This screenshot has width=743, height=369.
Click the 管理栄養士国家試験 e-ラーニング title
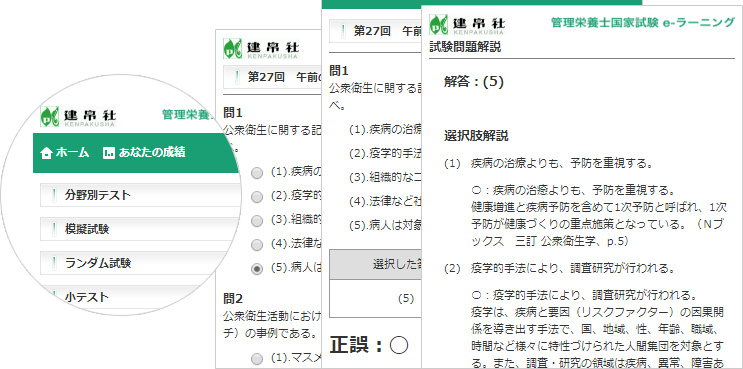click(x=643, y=23)
